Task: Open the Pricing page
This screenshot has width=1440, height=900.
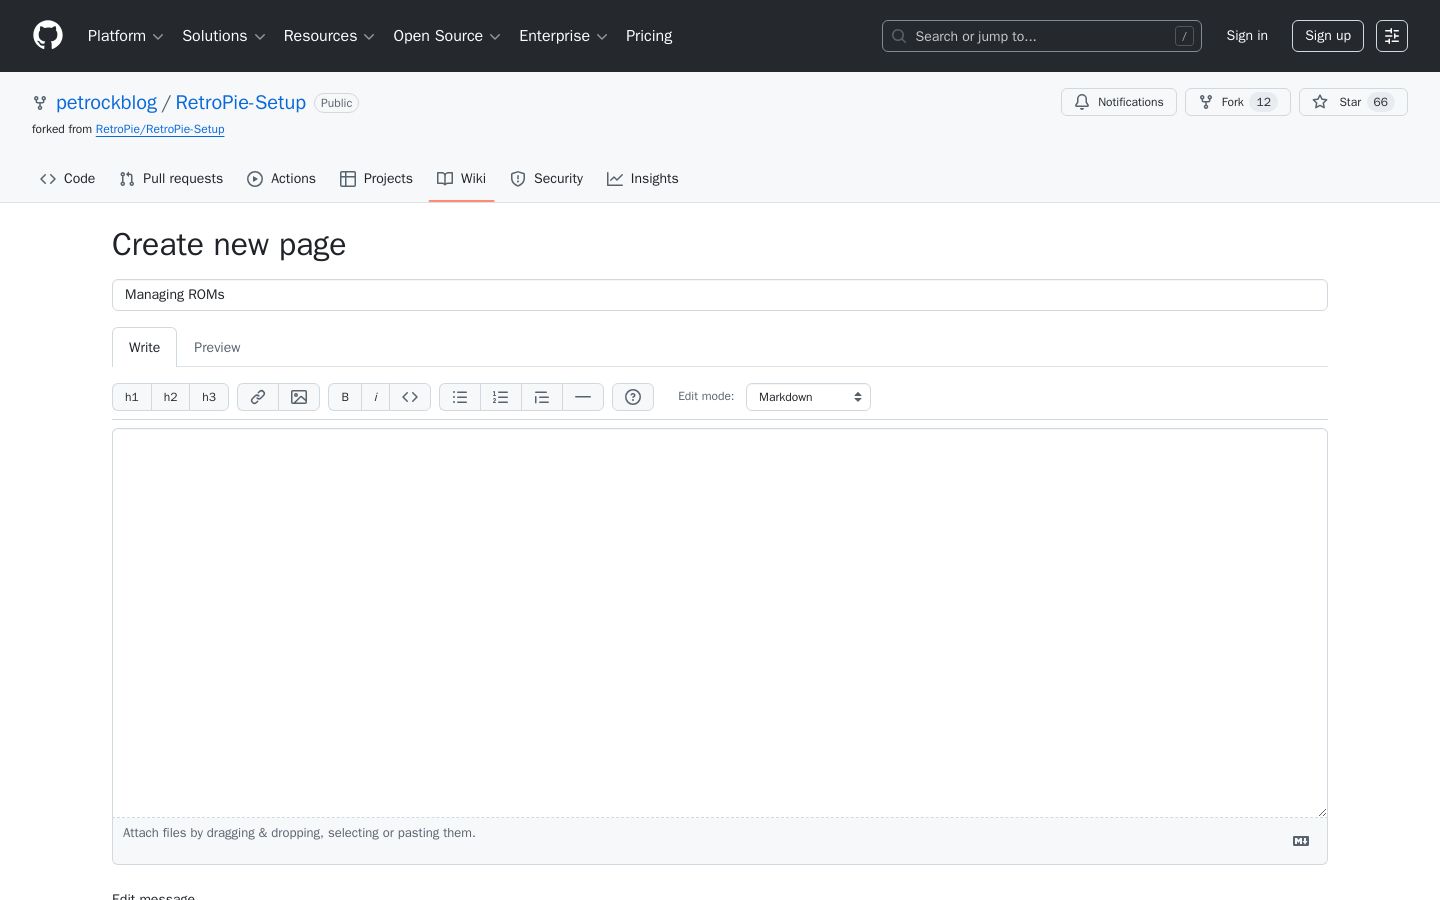Action: pos(649,36)
